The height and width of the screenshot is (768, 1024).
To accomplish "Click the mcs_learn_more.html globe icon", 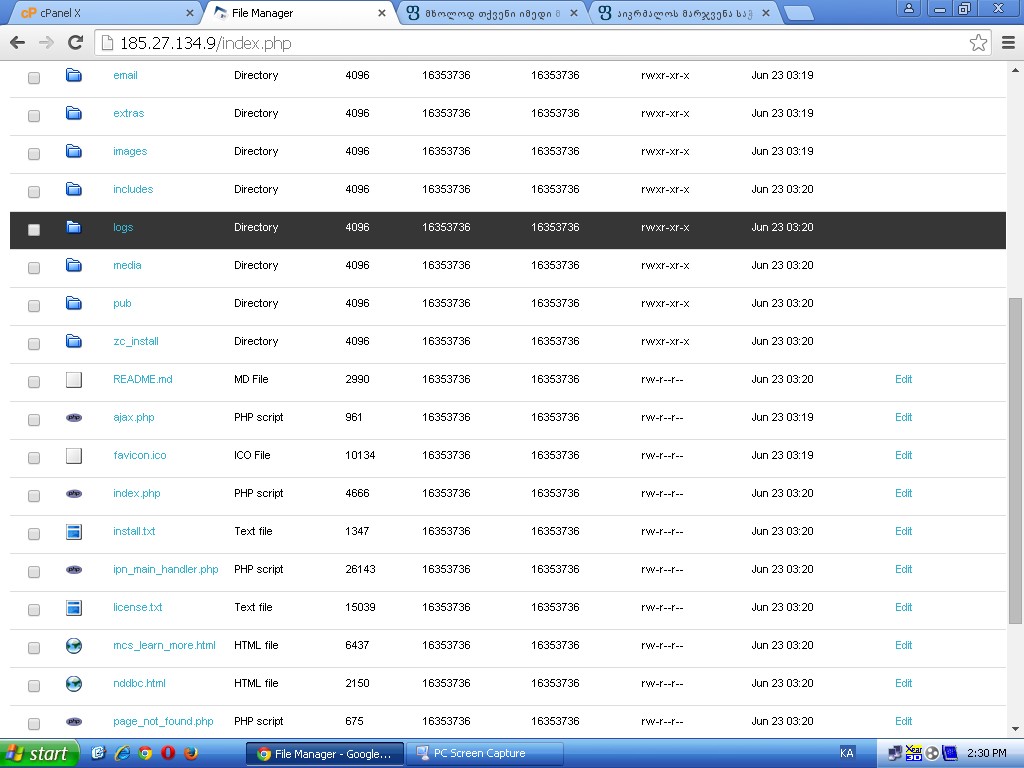I will 74,645.
